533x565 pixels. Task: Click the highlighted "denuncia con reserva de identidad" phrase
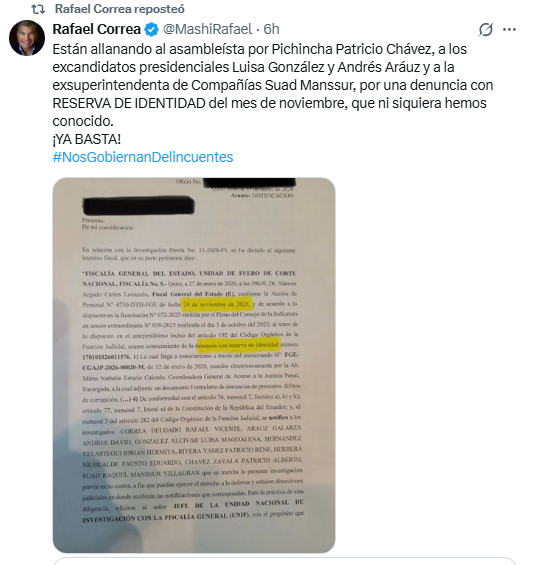(x=239, y=345)
